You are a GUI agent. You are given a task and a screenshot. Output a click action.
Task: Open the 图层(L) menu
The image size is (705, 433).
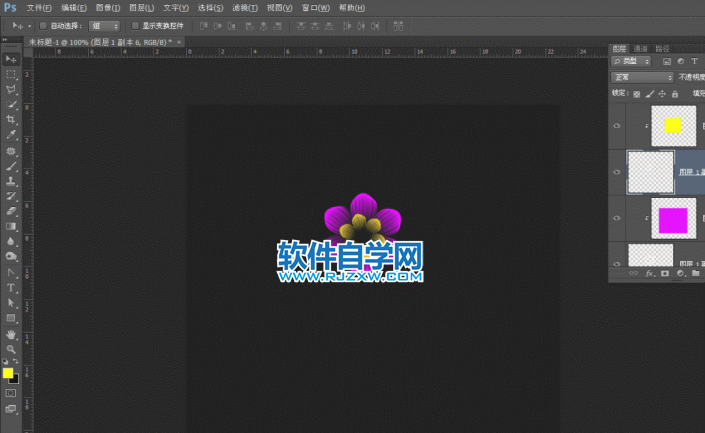(142, 8)
